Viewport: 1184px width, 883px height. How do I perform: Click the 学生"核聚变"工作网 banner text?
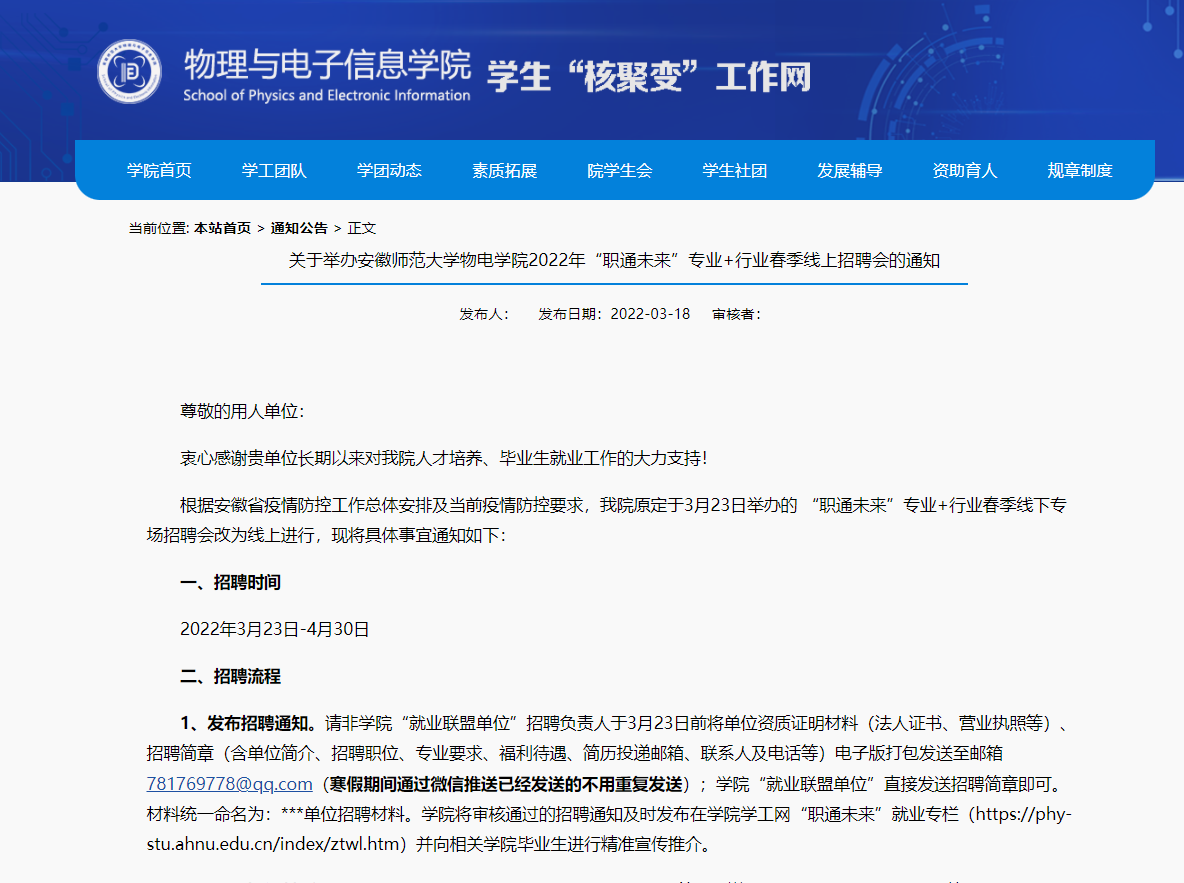click(x=648, y=77)
